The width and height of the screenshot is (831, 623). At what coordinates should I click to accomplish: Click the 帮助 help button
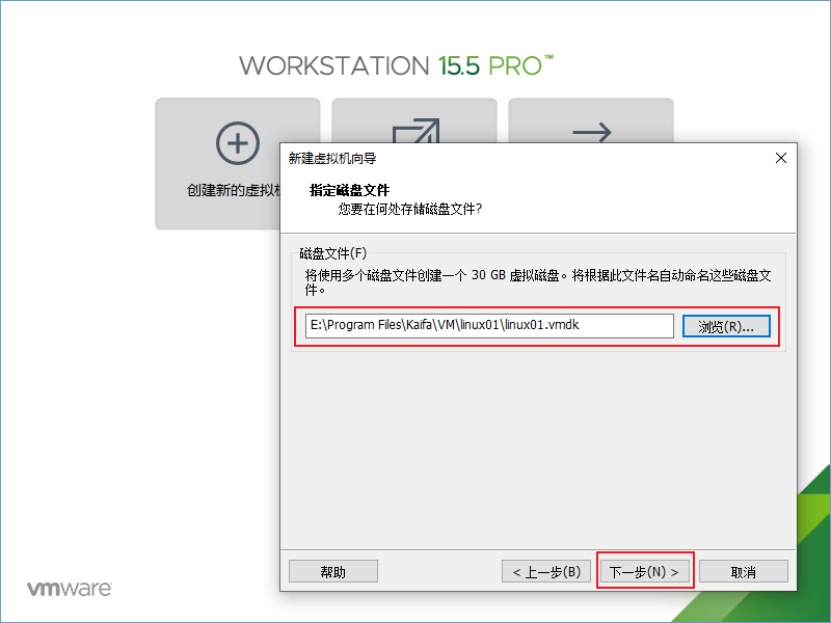[x=333, y=572]
